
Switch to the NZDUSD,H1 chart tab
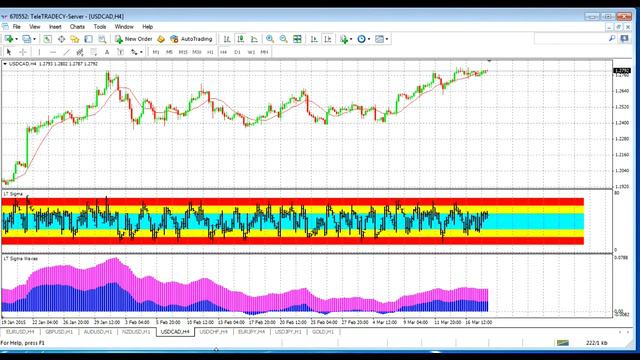coord(136,332)
